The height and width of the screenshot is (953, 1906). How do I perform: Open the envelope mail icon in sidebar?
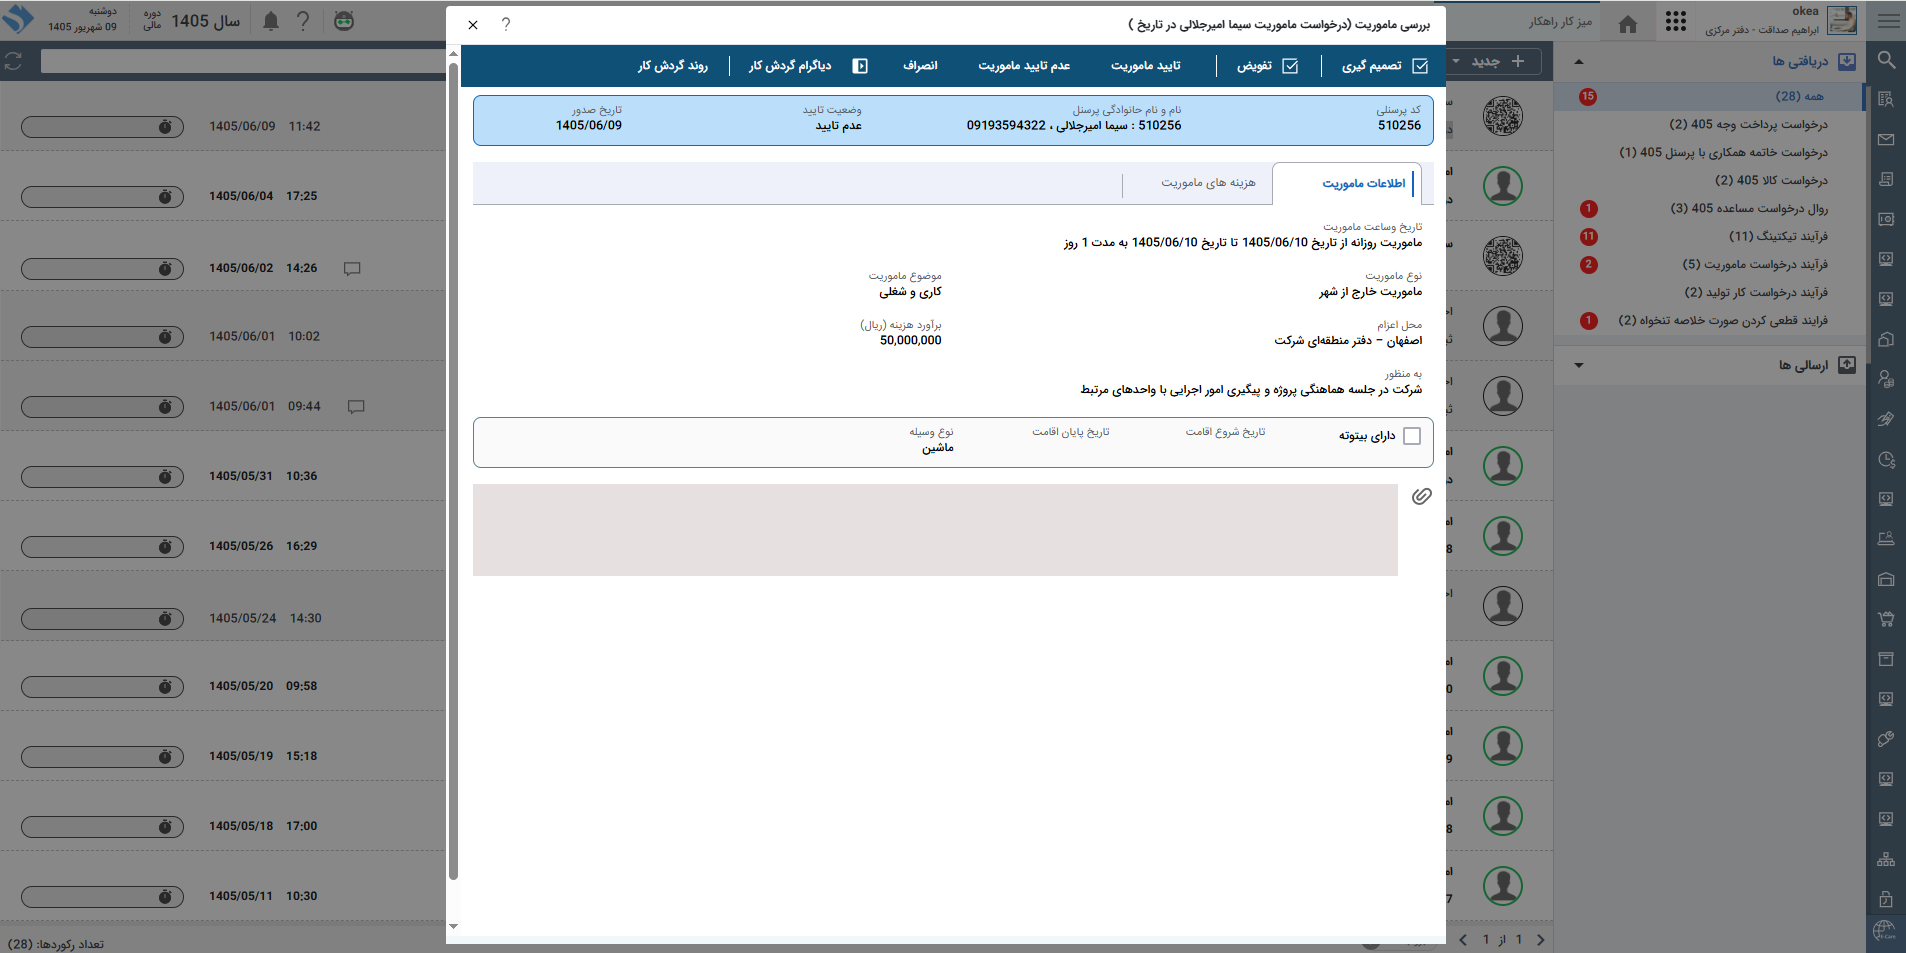(1886, 140)
